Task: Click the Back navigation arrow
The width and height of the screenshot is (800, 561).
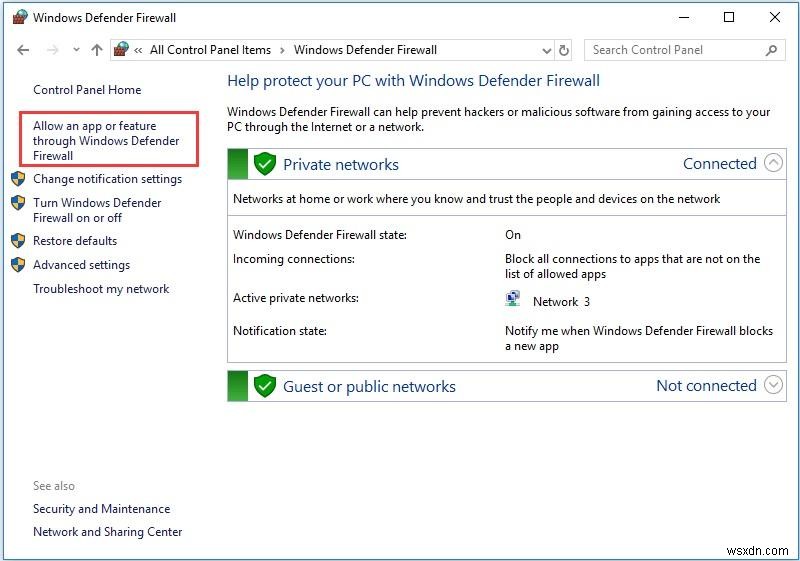Action: [x=23, y=50]
